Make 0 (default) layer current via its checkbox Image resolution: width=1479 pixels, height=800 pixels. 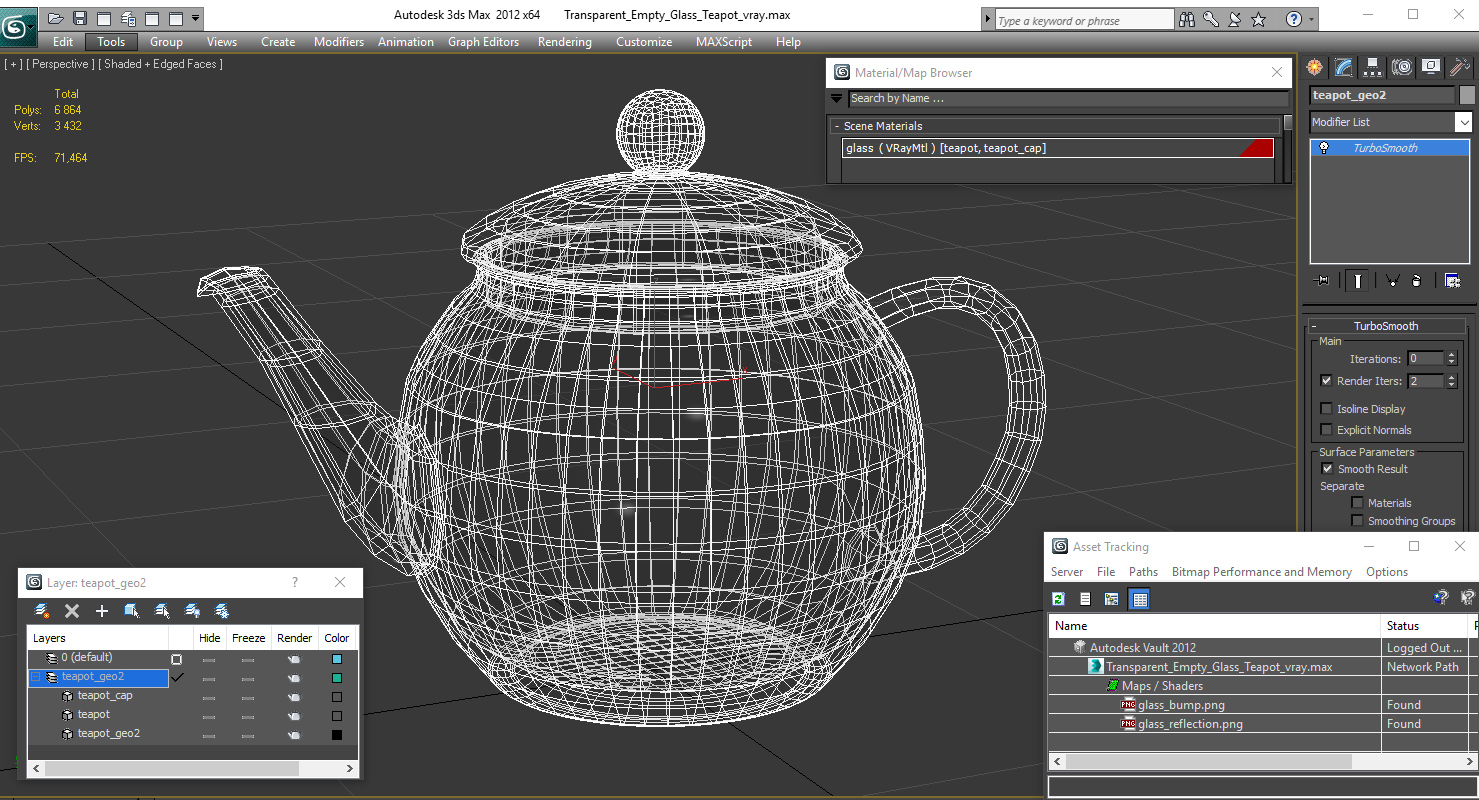click(x=177, y=659)
